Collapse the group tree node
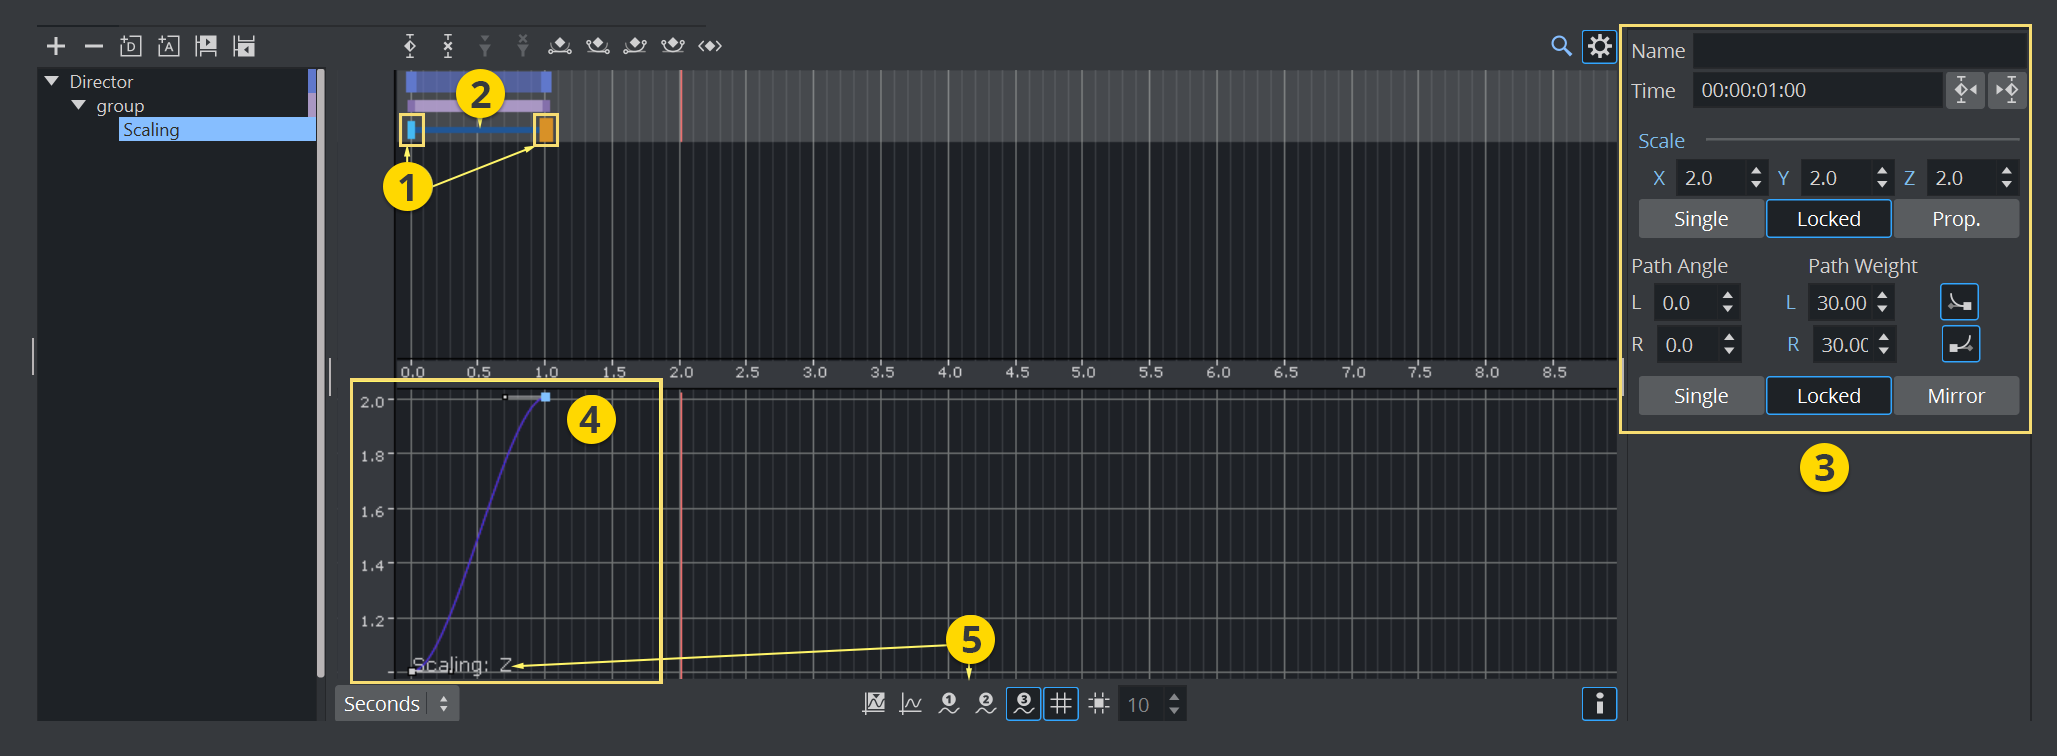 pyautogui.click(x=79, y=105)
